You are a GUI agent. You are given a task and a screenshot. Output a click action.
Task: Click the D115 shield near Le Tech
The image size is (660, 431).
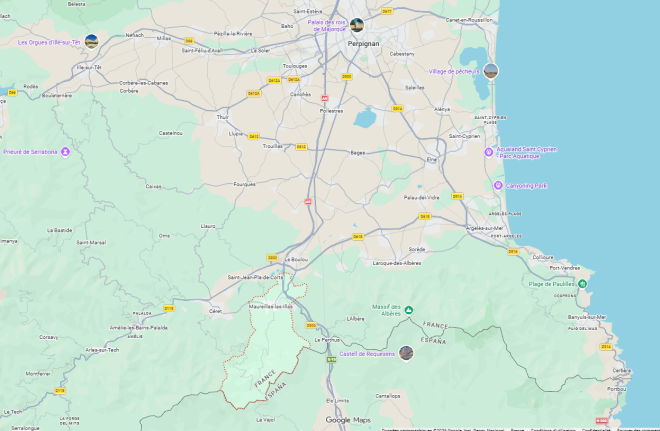(60, 391)
